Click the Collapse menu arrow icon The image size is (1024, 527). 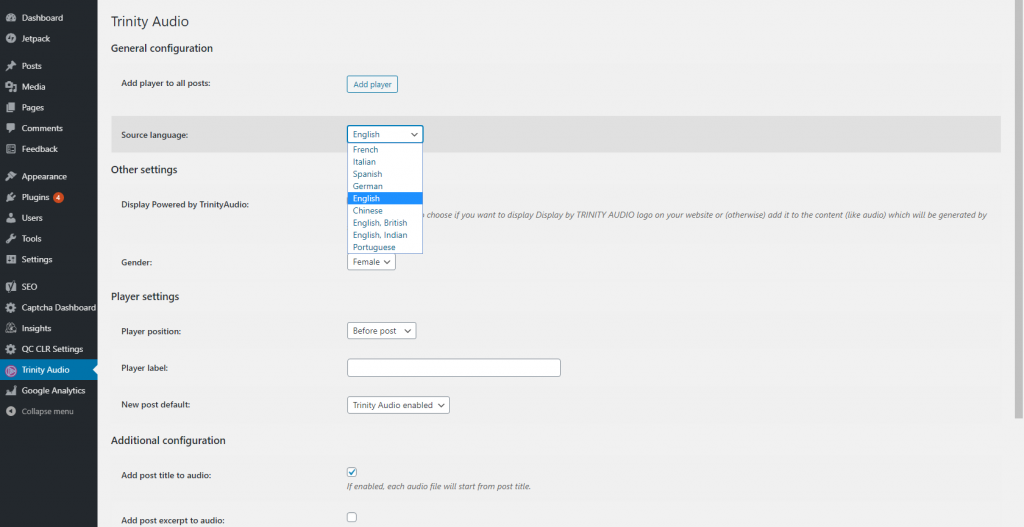click(x=10, y=411)
